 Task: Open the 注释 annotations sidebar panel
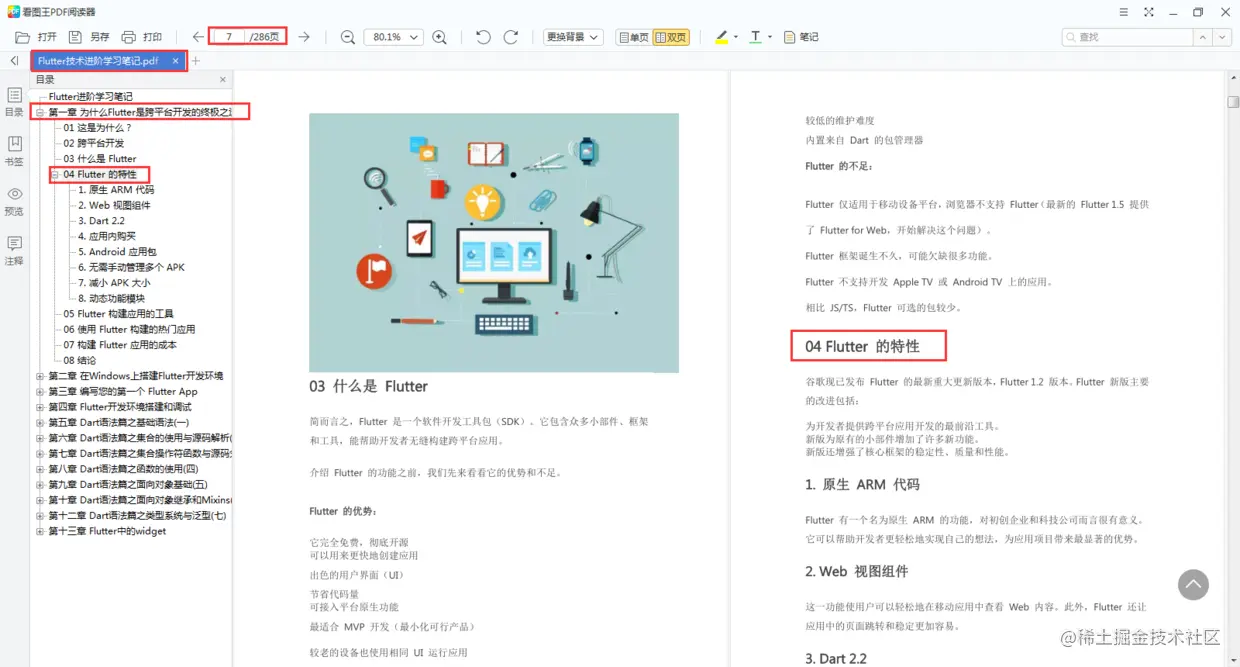pyautogui.click(x=14, y=251)
